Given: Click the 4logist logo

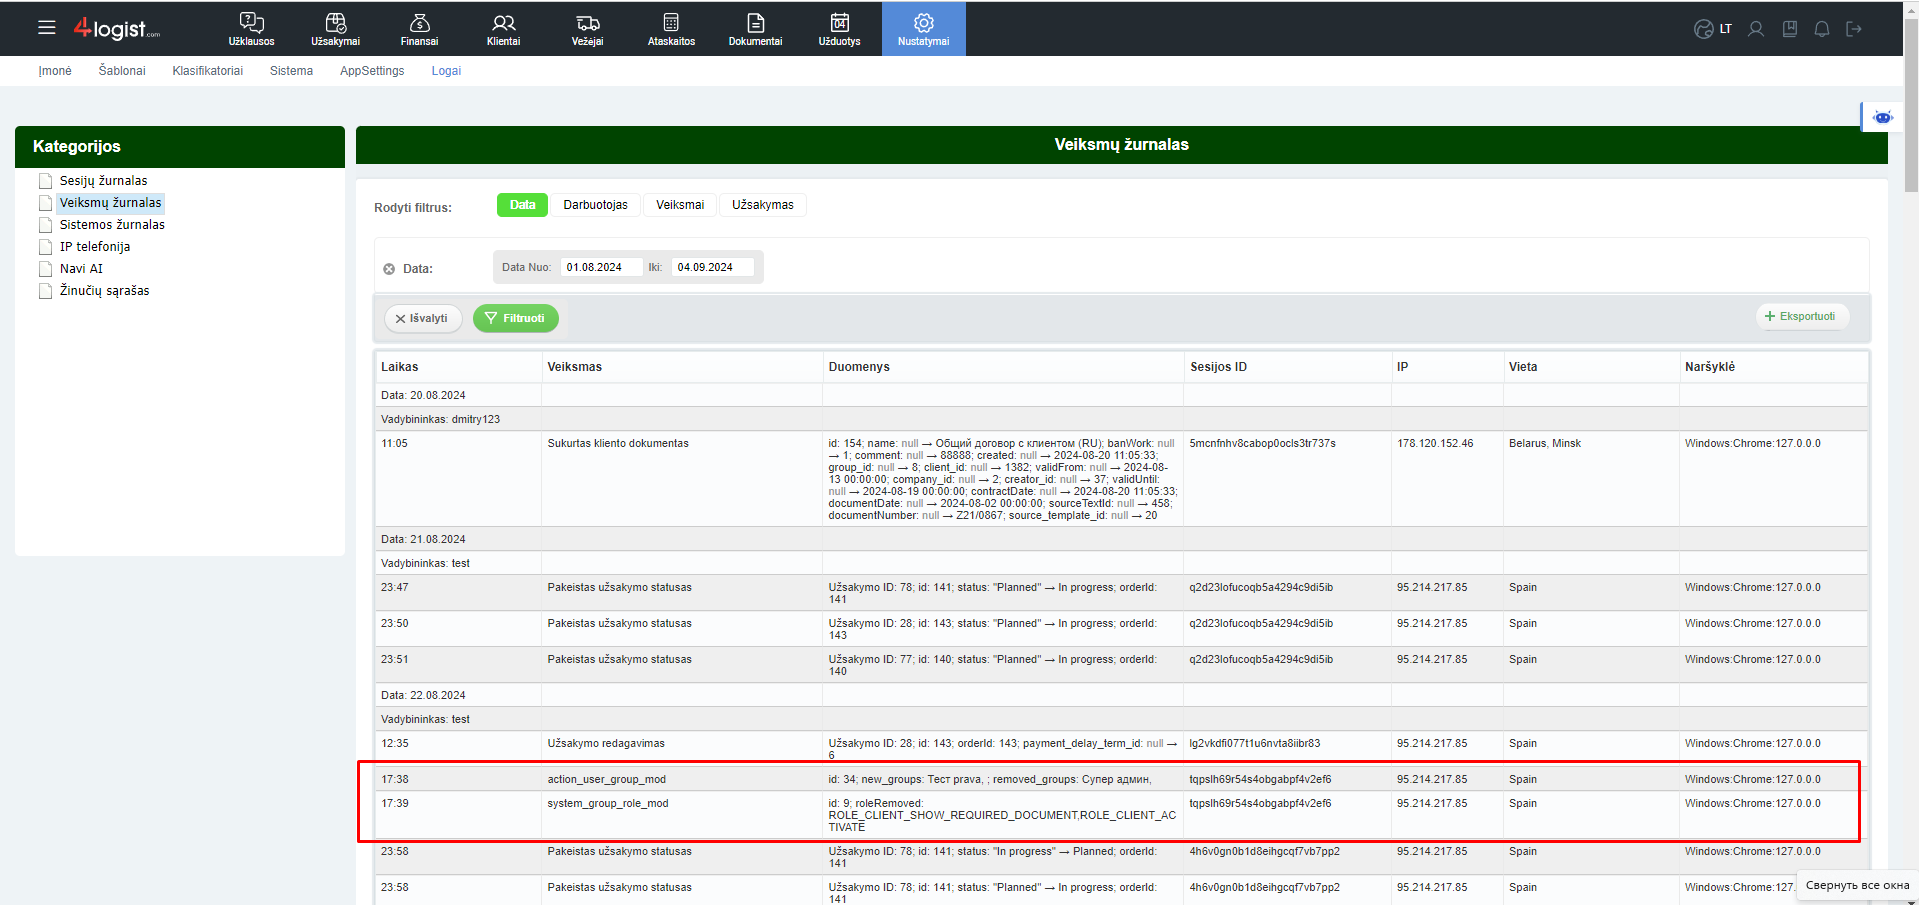Looking at the screenshot, I should click(116, 29).
